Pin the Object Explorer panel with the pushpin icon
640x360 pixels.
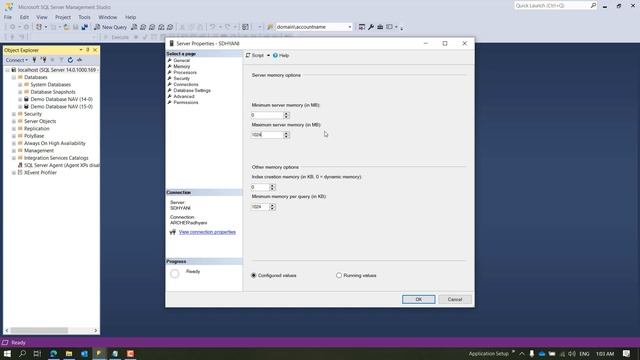(x=87, y=50)
